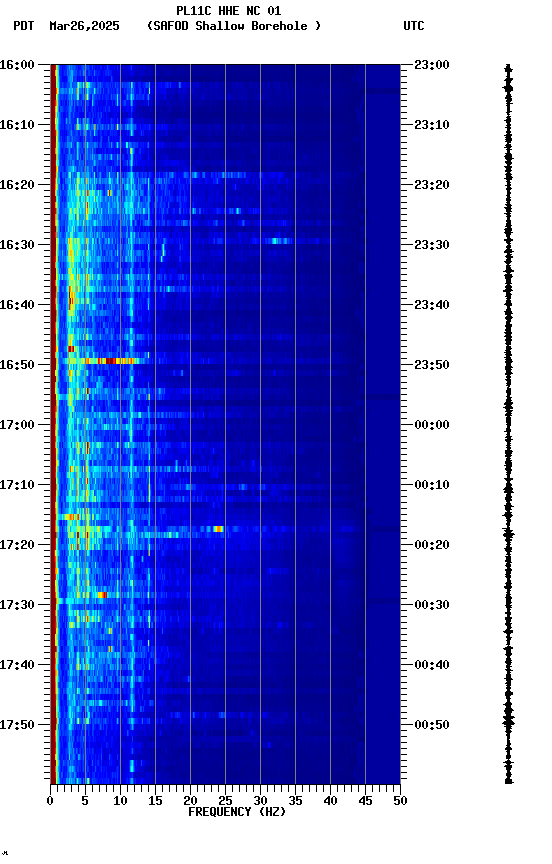Click the 0 Hz frequency tick label
This screenshot has width=552, height=864.
[50, 801]
